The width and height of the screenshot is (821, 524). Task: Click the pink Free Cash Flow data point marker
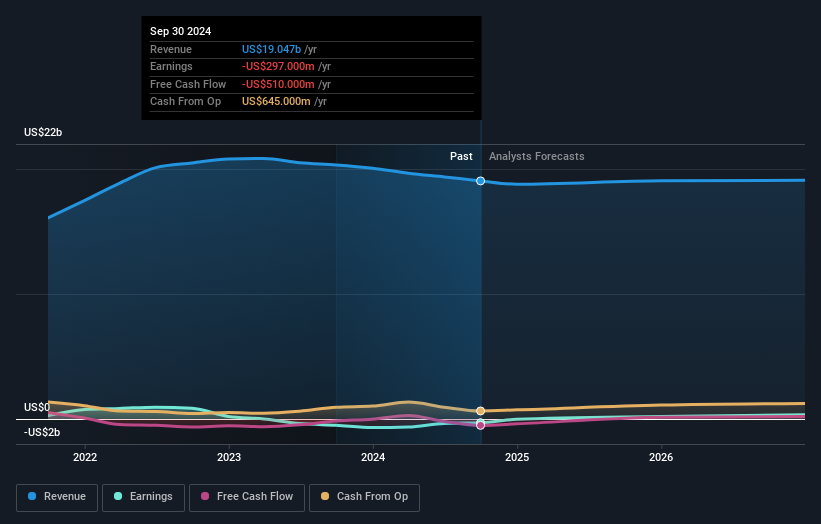pyautogui.click(x=480, y=425)
